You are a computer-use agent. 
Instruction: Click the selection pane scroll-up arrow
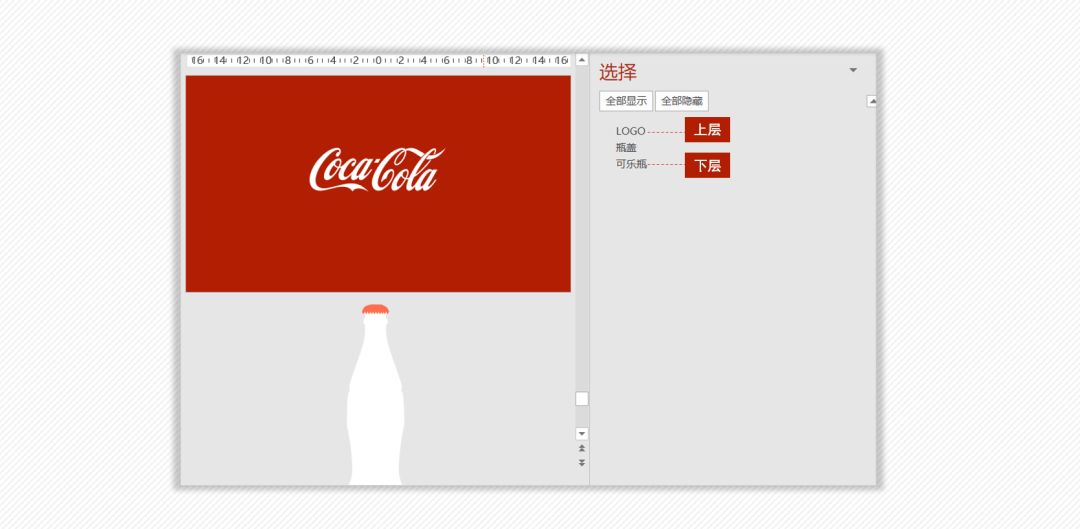[x=871, y=101]
